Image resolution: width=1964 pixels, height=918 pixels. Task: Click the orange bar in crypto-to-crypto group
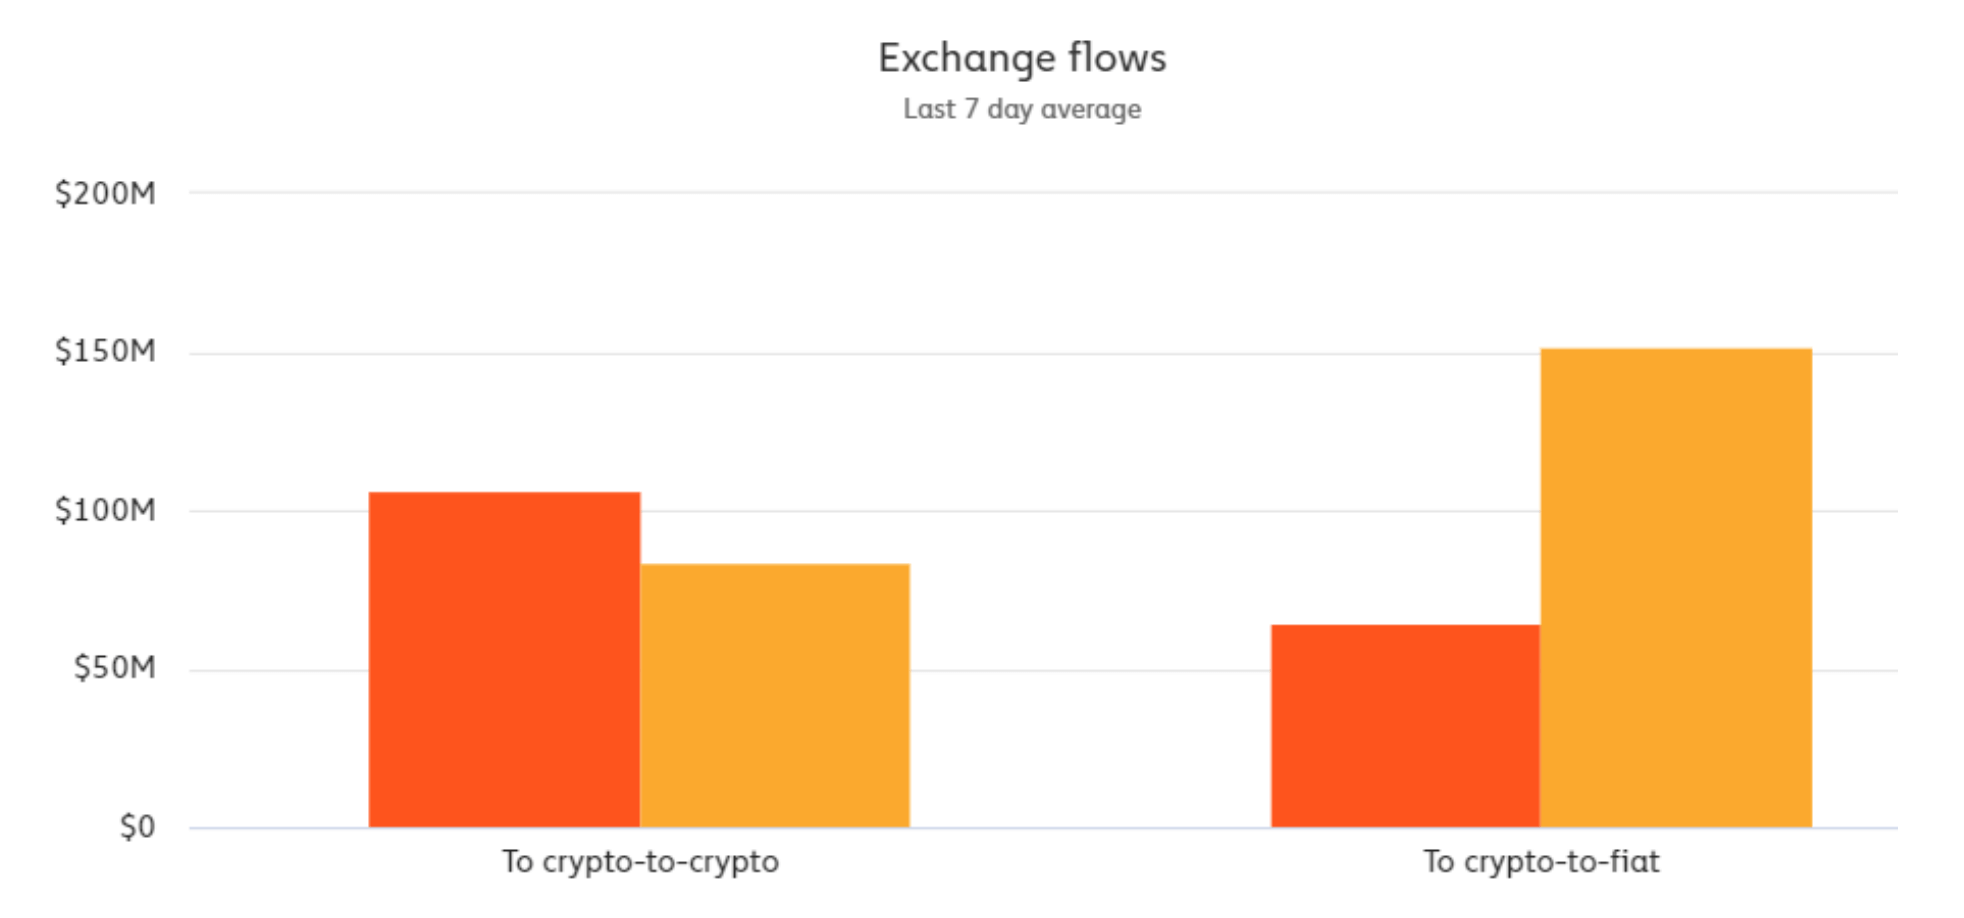point(775,696)
